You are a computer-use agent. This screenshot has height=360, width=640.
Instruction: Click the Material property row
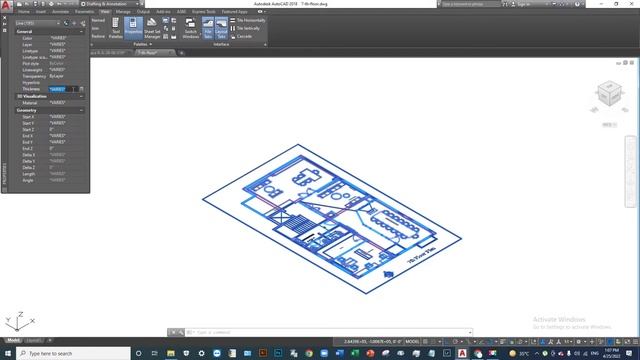point(50,103)
